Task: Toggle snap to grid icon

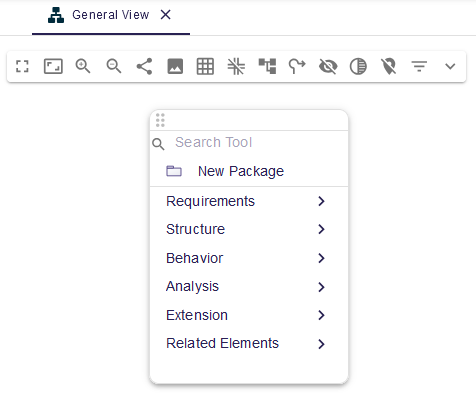Action: [236, 66]
